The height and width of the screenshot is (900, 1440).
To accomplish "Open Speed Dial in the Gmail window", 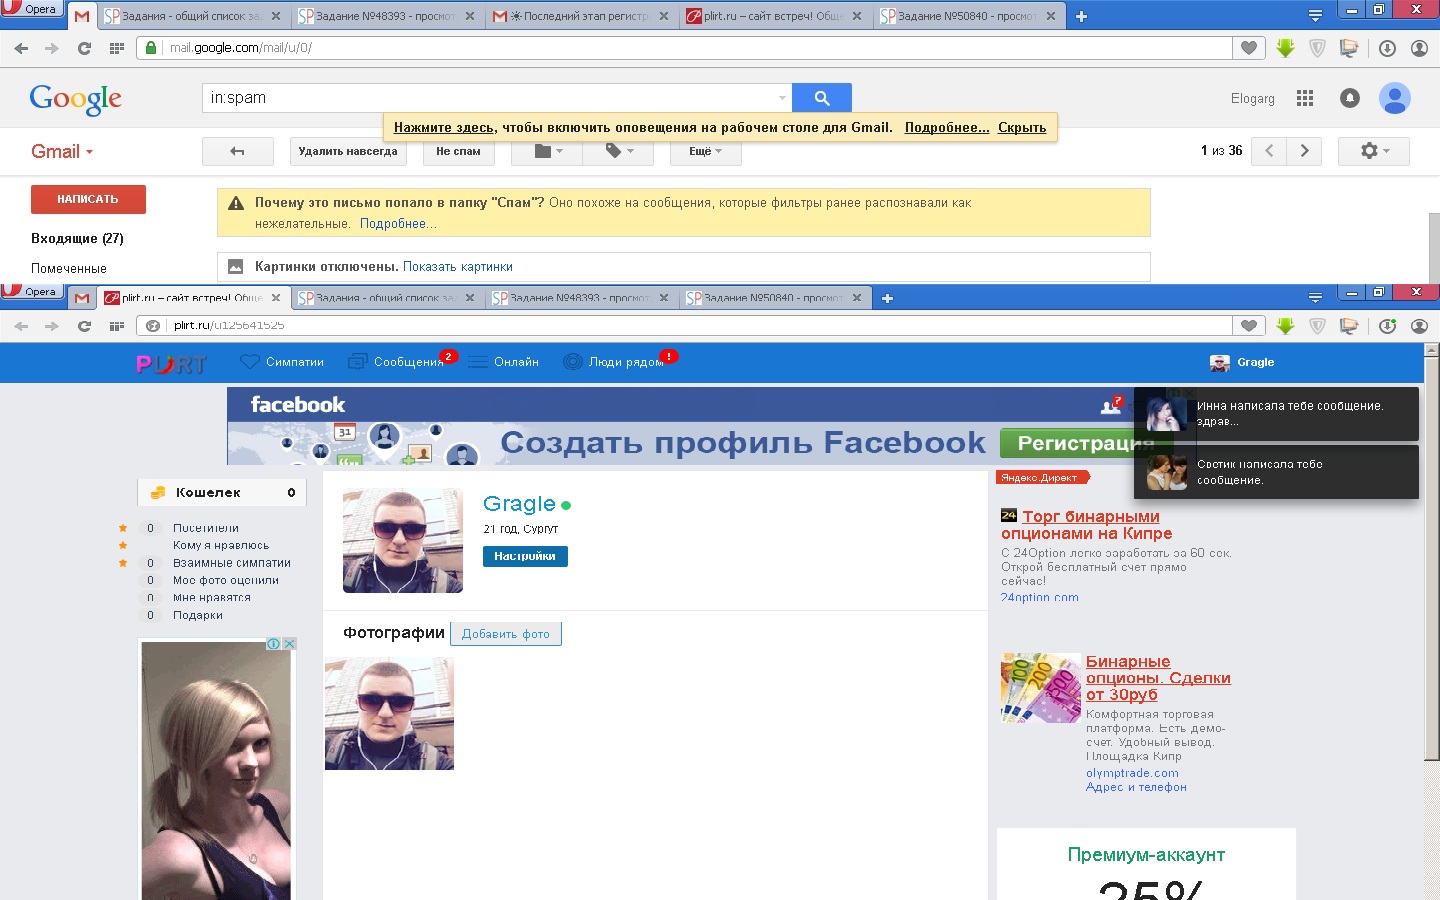I will (x=116, y=48).
